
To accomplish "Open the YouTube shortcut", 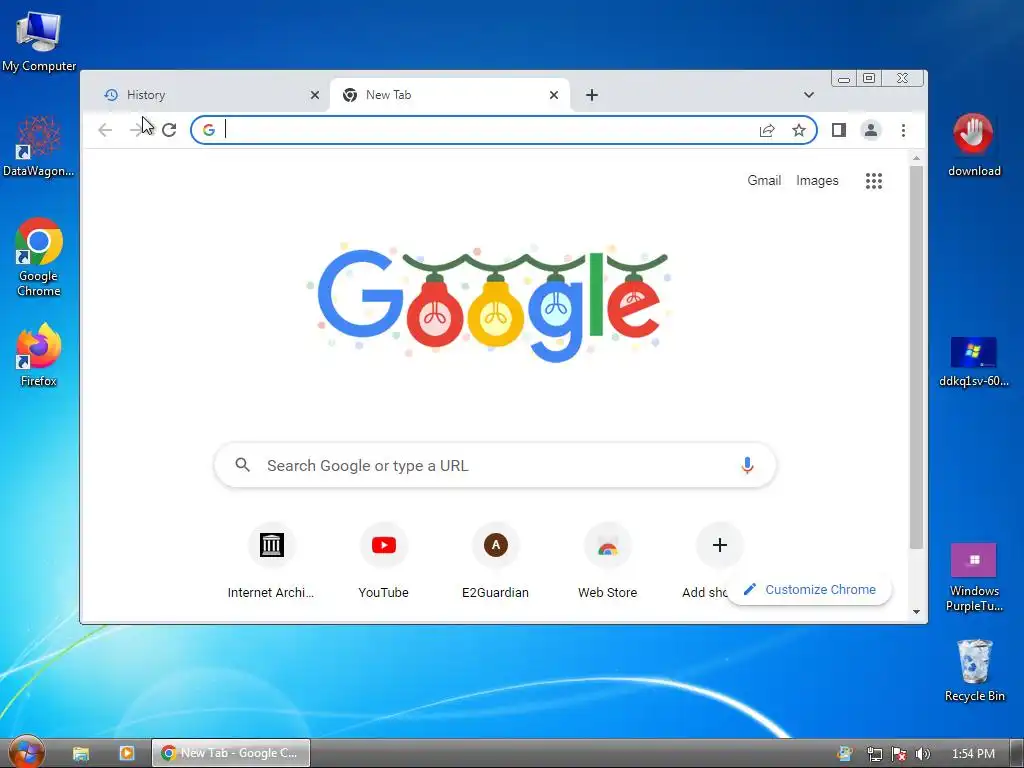I will click(383, 562).
